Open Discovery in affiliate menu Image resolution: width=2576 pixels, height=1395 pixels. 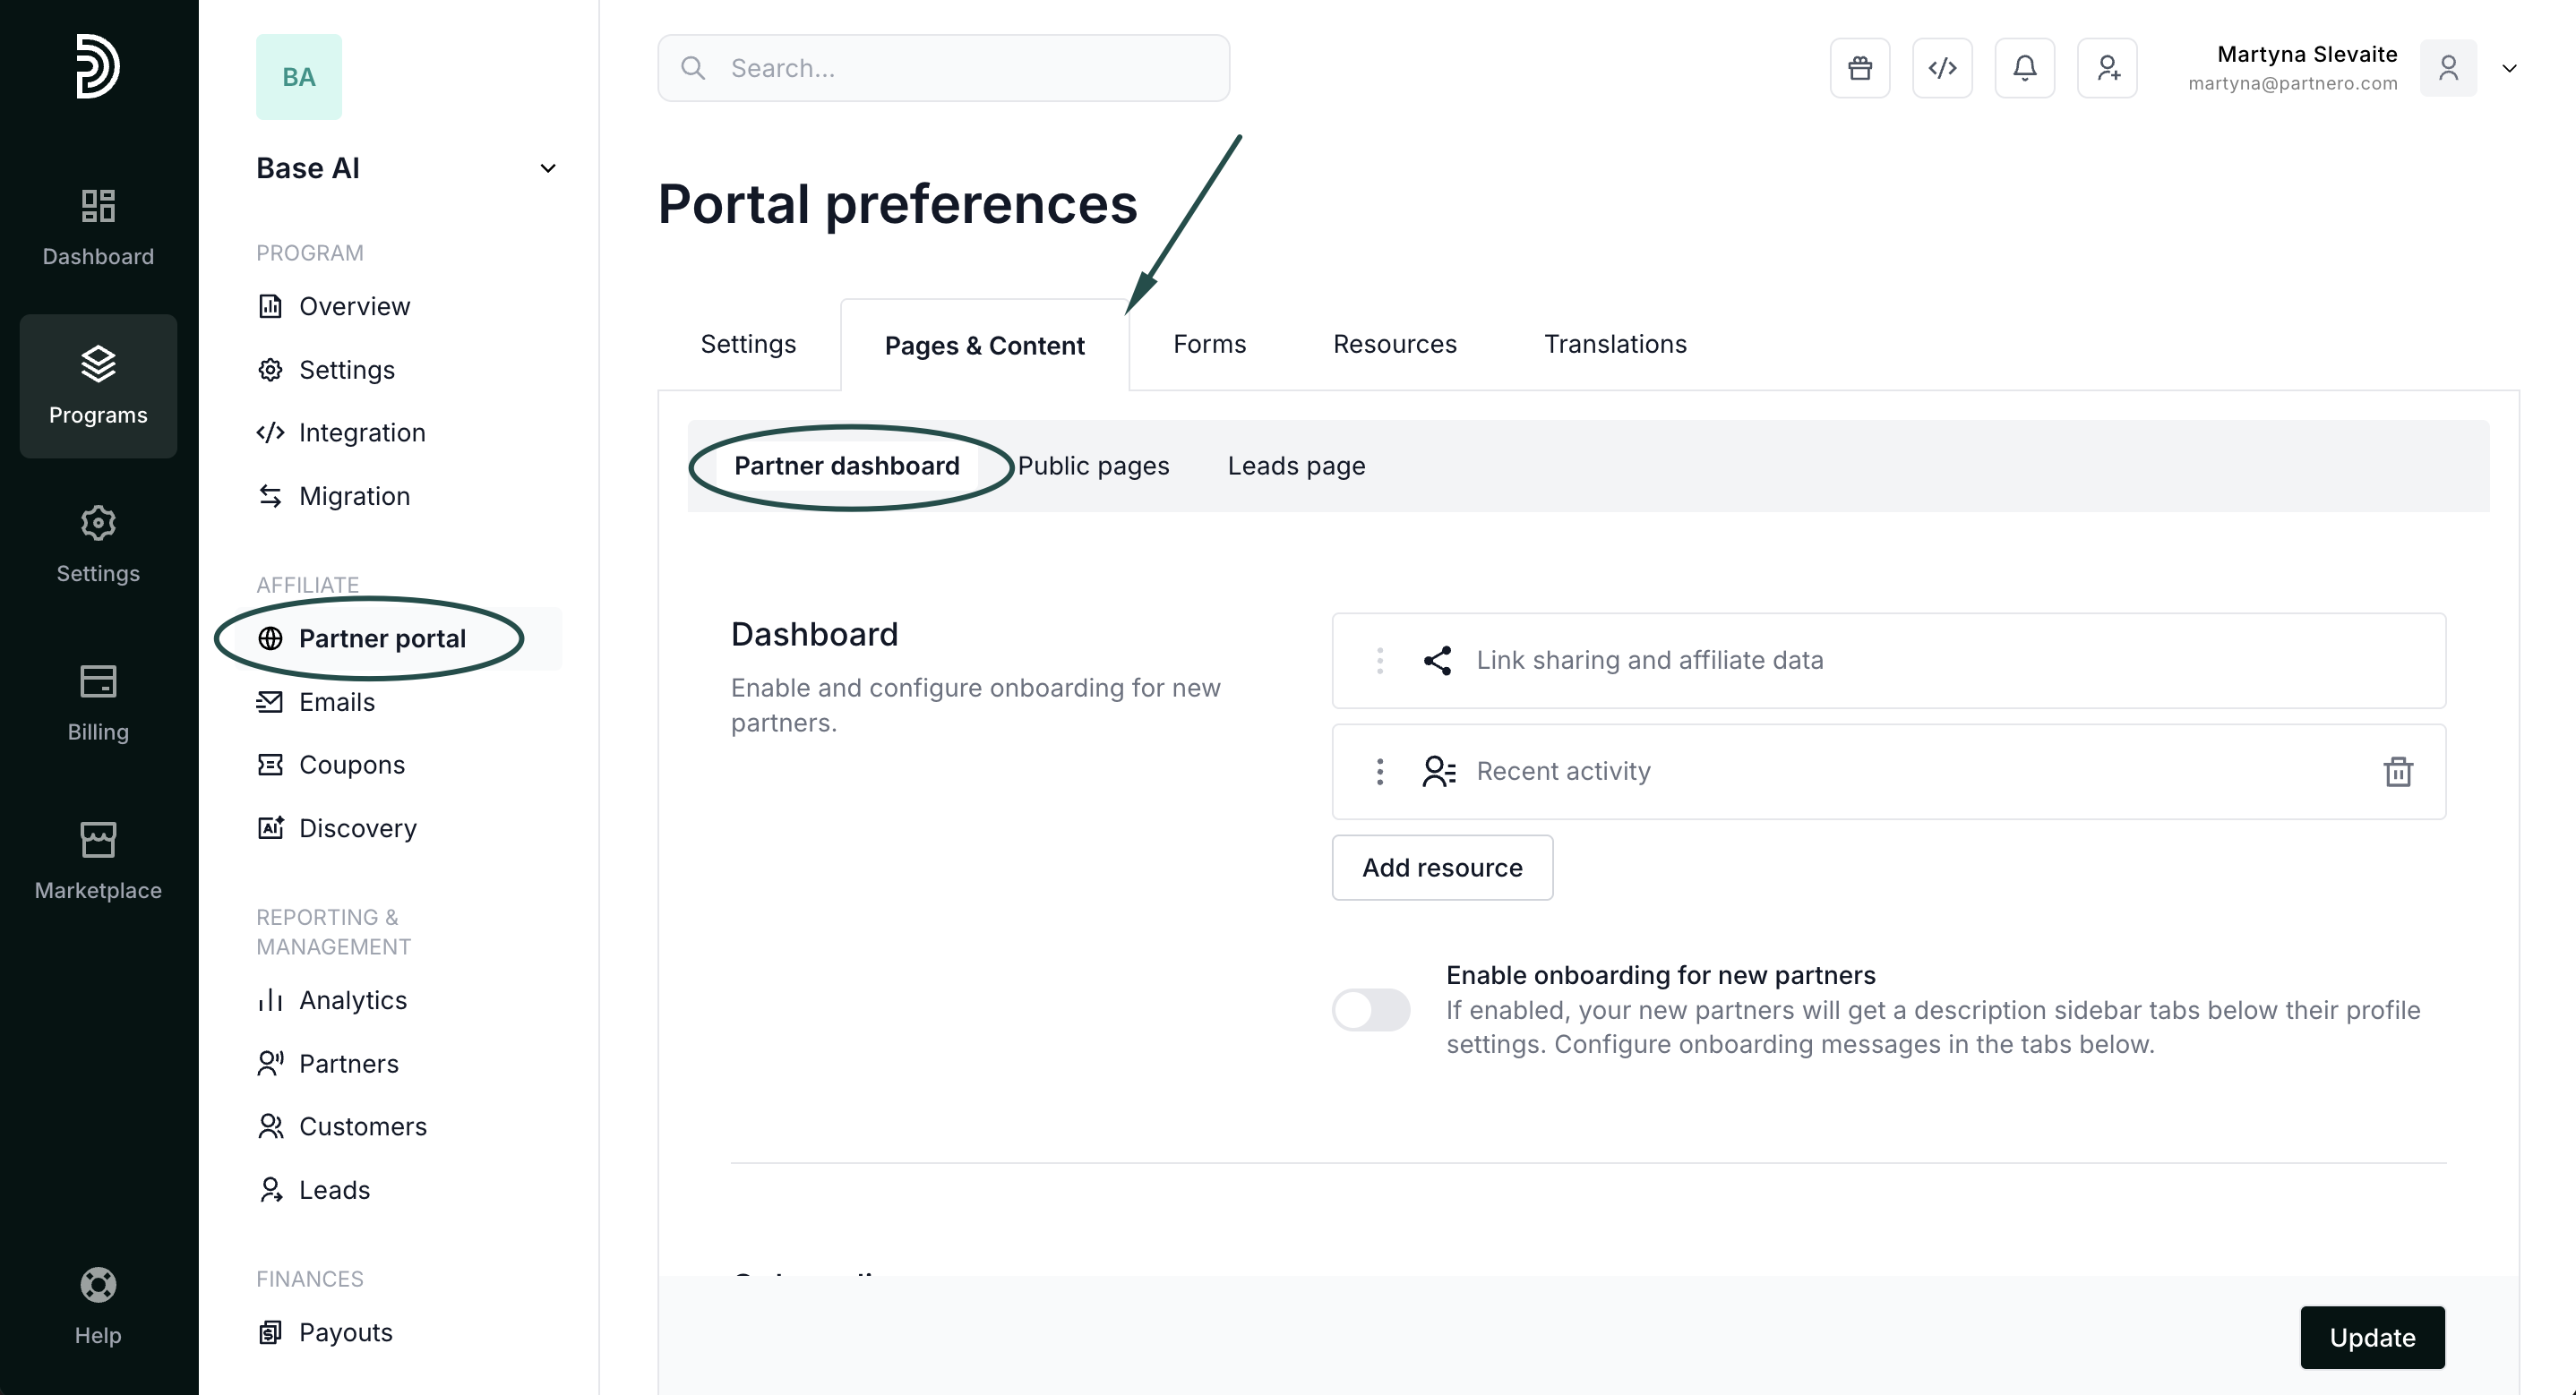coord(357,828)
